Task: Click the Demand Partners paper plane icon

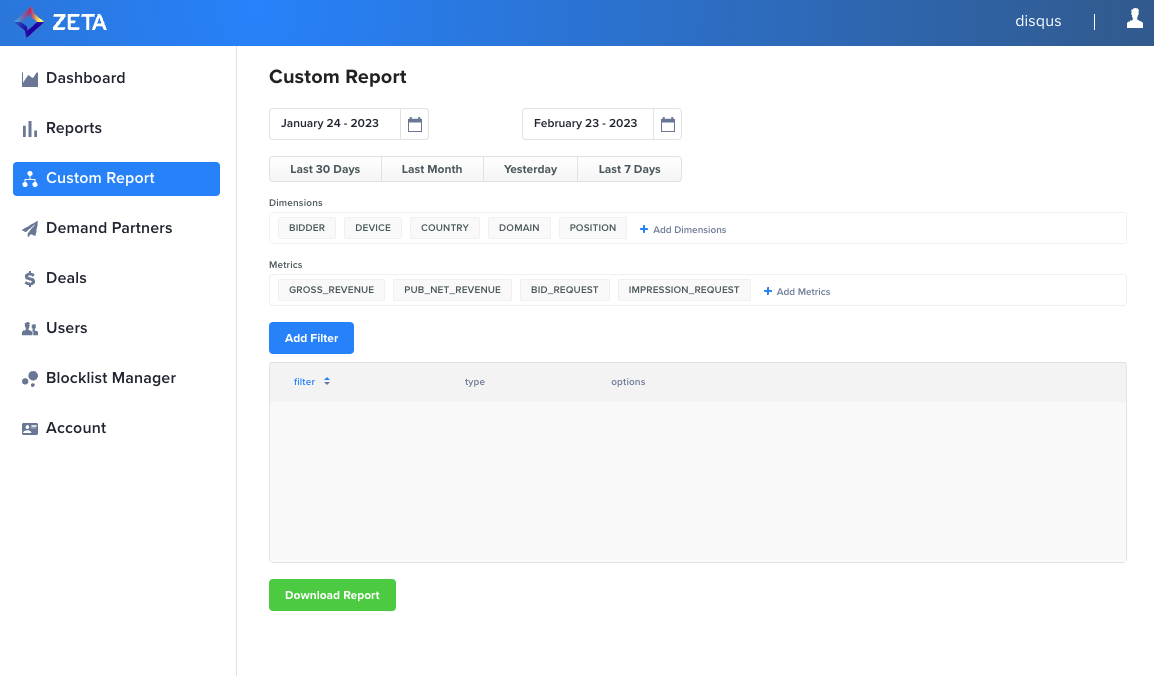Action: tap(30, 229)
